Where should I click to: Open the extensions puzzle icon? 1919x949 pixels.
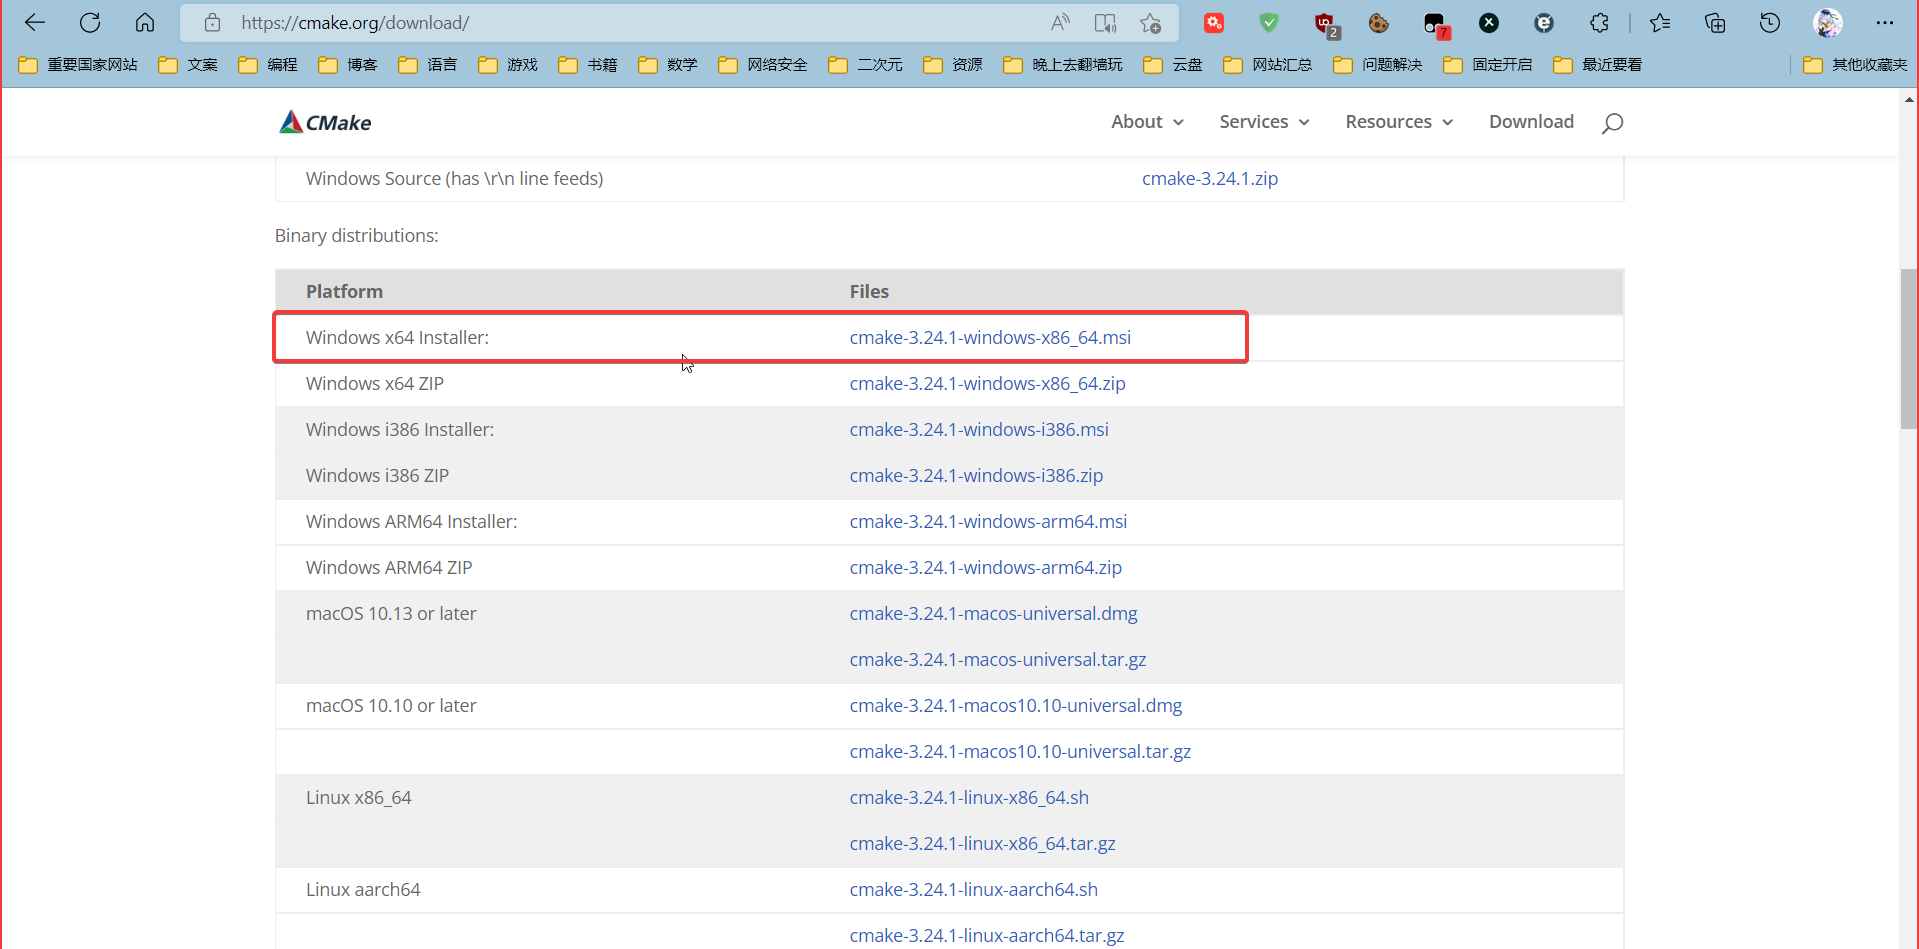point(1599,22)
